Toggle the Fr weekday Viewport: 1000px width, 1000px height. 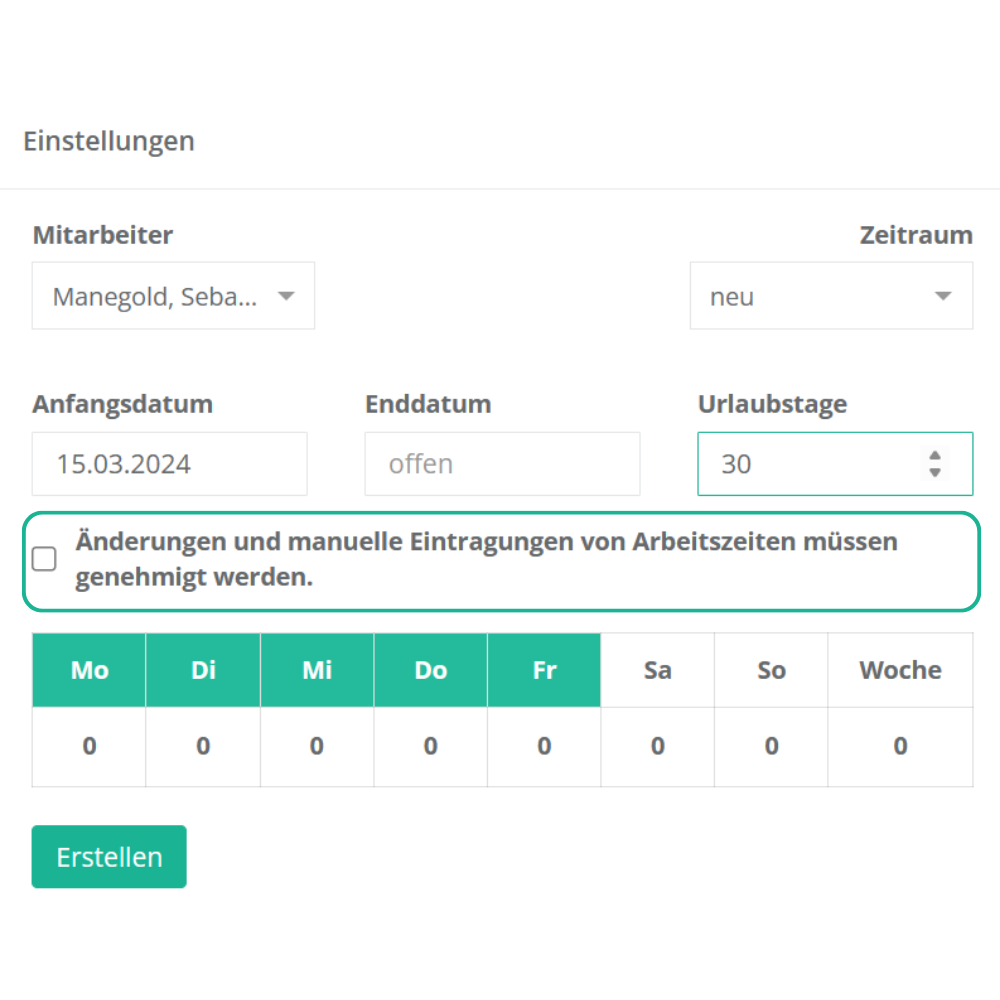pyautogui.click(x=544, y=670)
